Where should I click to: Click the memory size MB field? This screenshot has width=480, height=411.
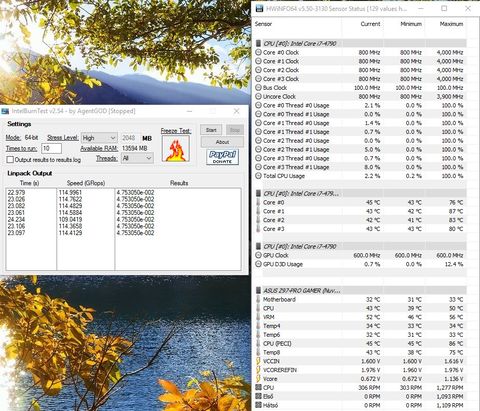click(x=130, y=138)
